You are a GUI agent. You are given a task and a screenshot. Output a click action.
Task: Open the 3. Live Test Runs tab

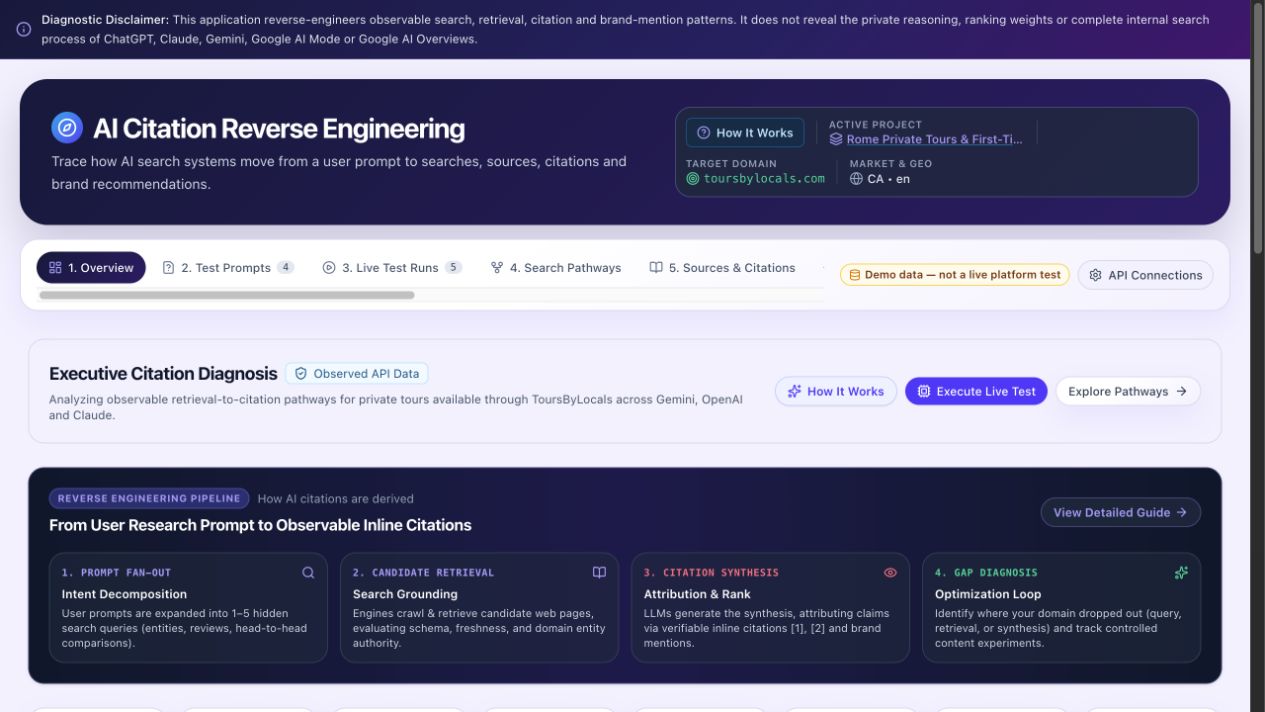(x=392, y=268)
